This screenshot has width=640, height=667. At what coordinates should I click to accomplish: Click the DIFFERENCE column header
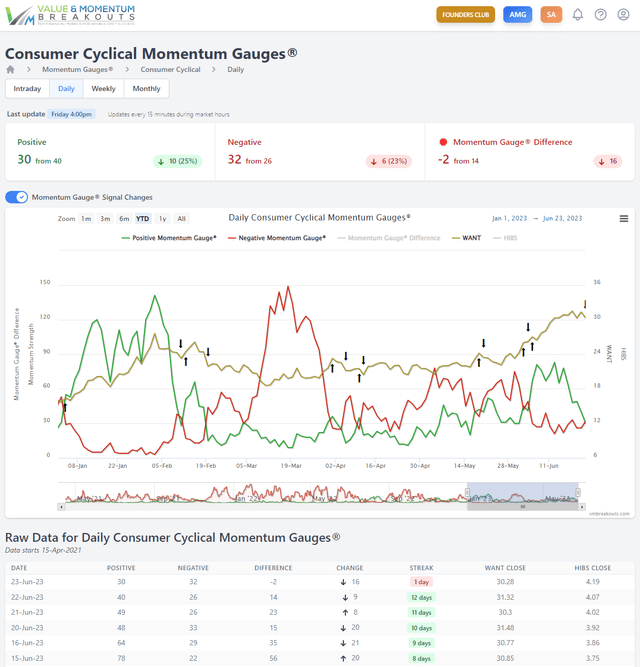tap(273, 568)
